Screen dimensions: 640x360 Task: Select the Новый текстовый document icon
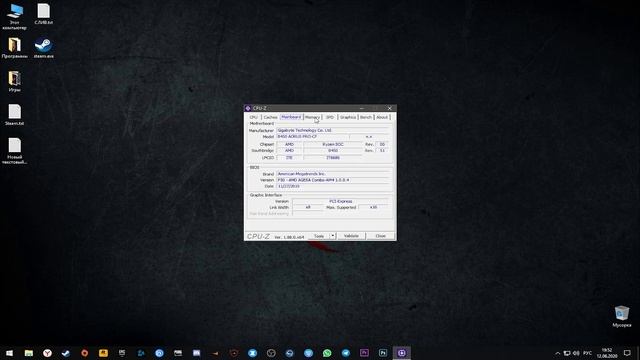click(15, 151)
